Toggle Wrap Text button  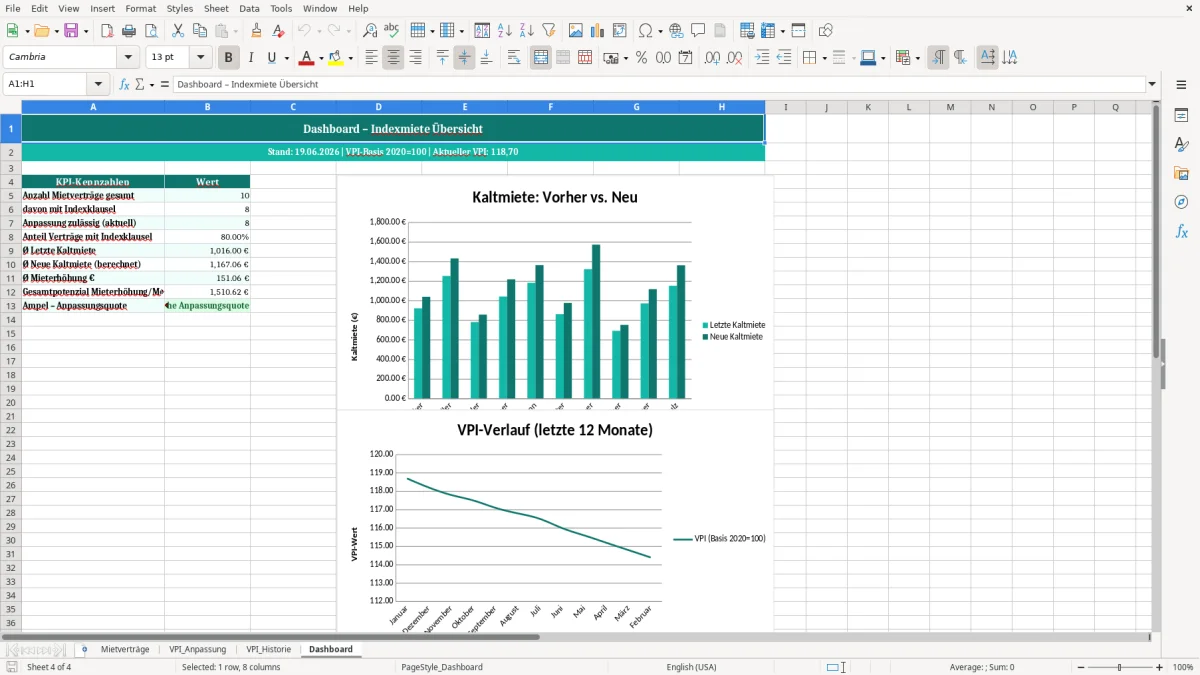[514, 58]
